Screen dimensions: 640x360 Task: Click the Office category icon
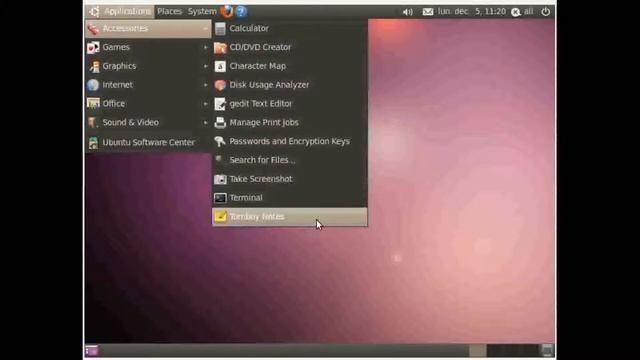93,103
